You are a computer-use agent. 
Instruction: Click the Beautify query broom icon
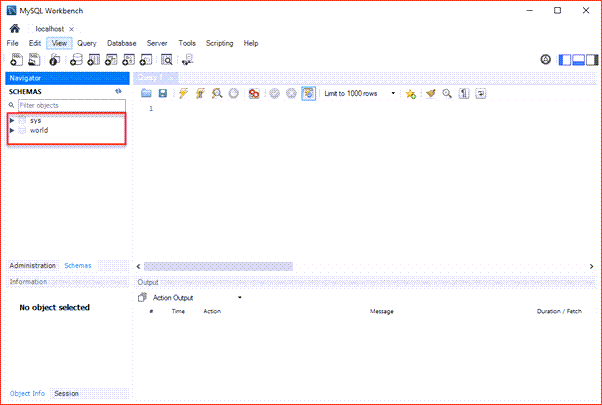point(430,93)
